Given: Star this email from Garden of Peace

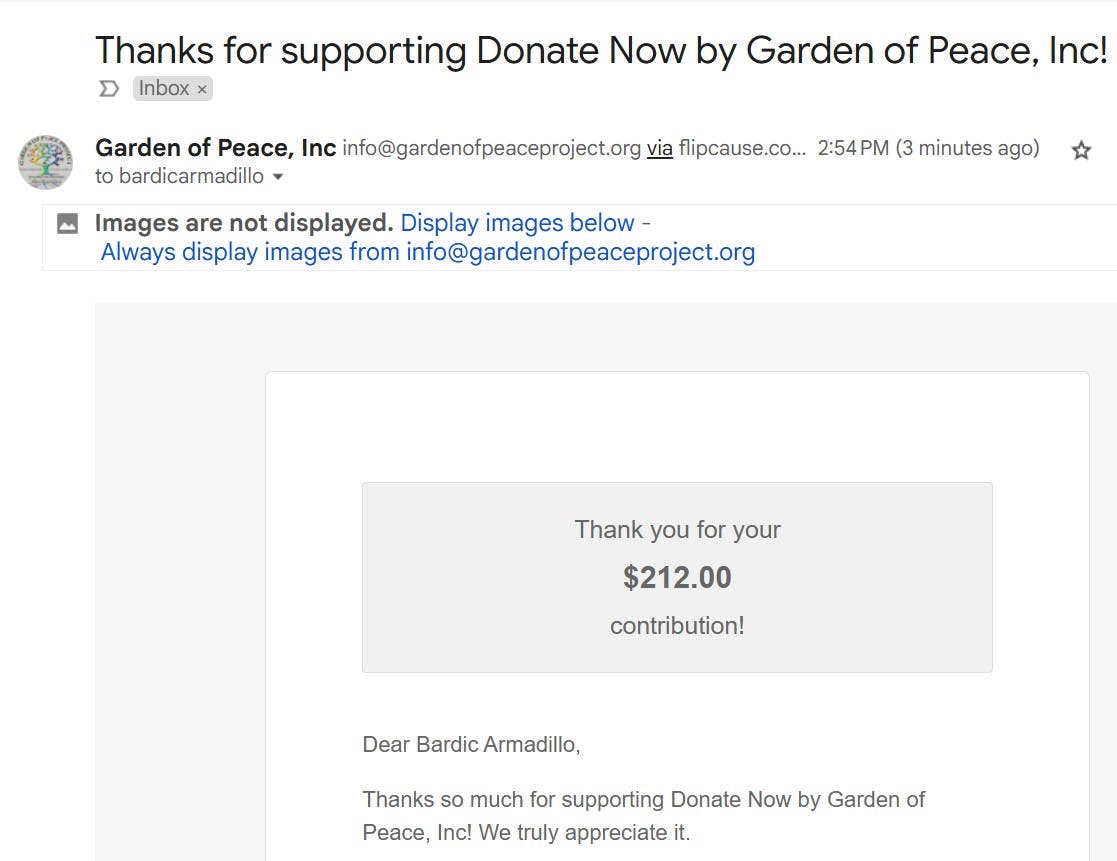Looking at the screenshot, I should [1081, 151].
